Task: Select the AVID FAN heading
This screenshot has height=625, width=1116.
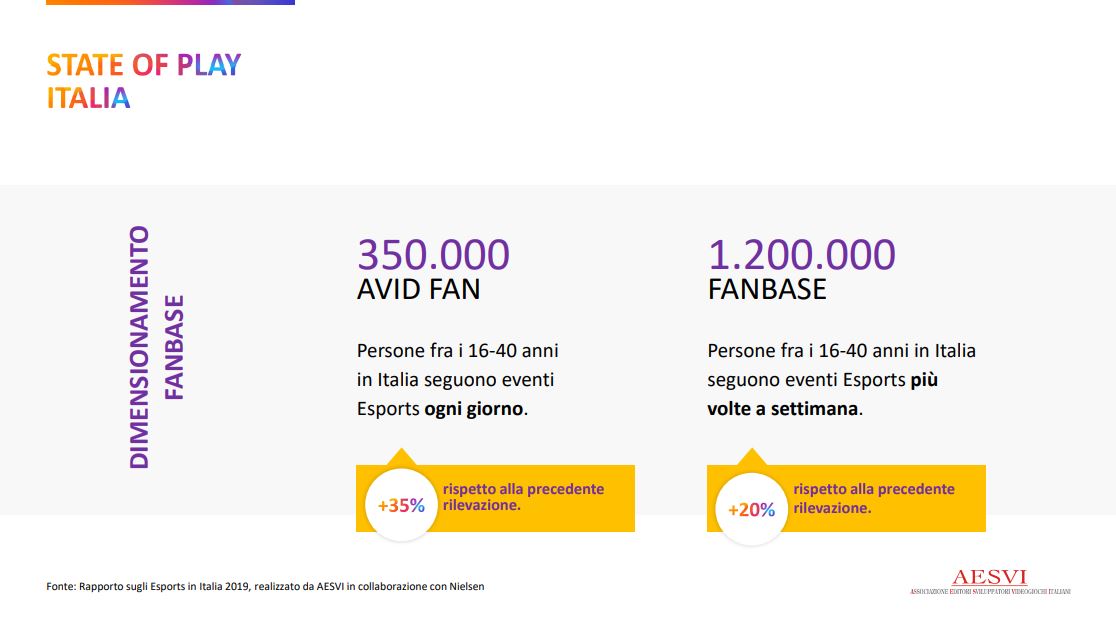Action: [418, 289]
